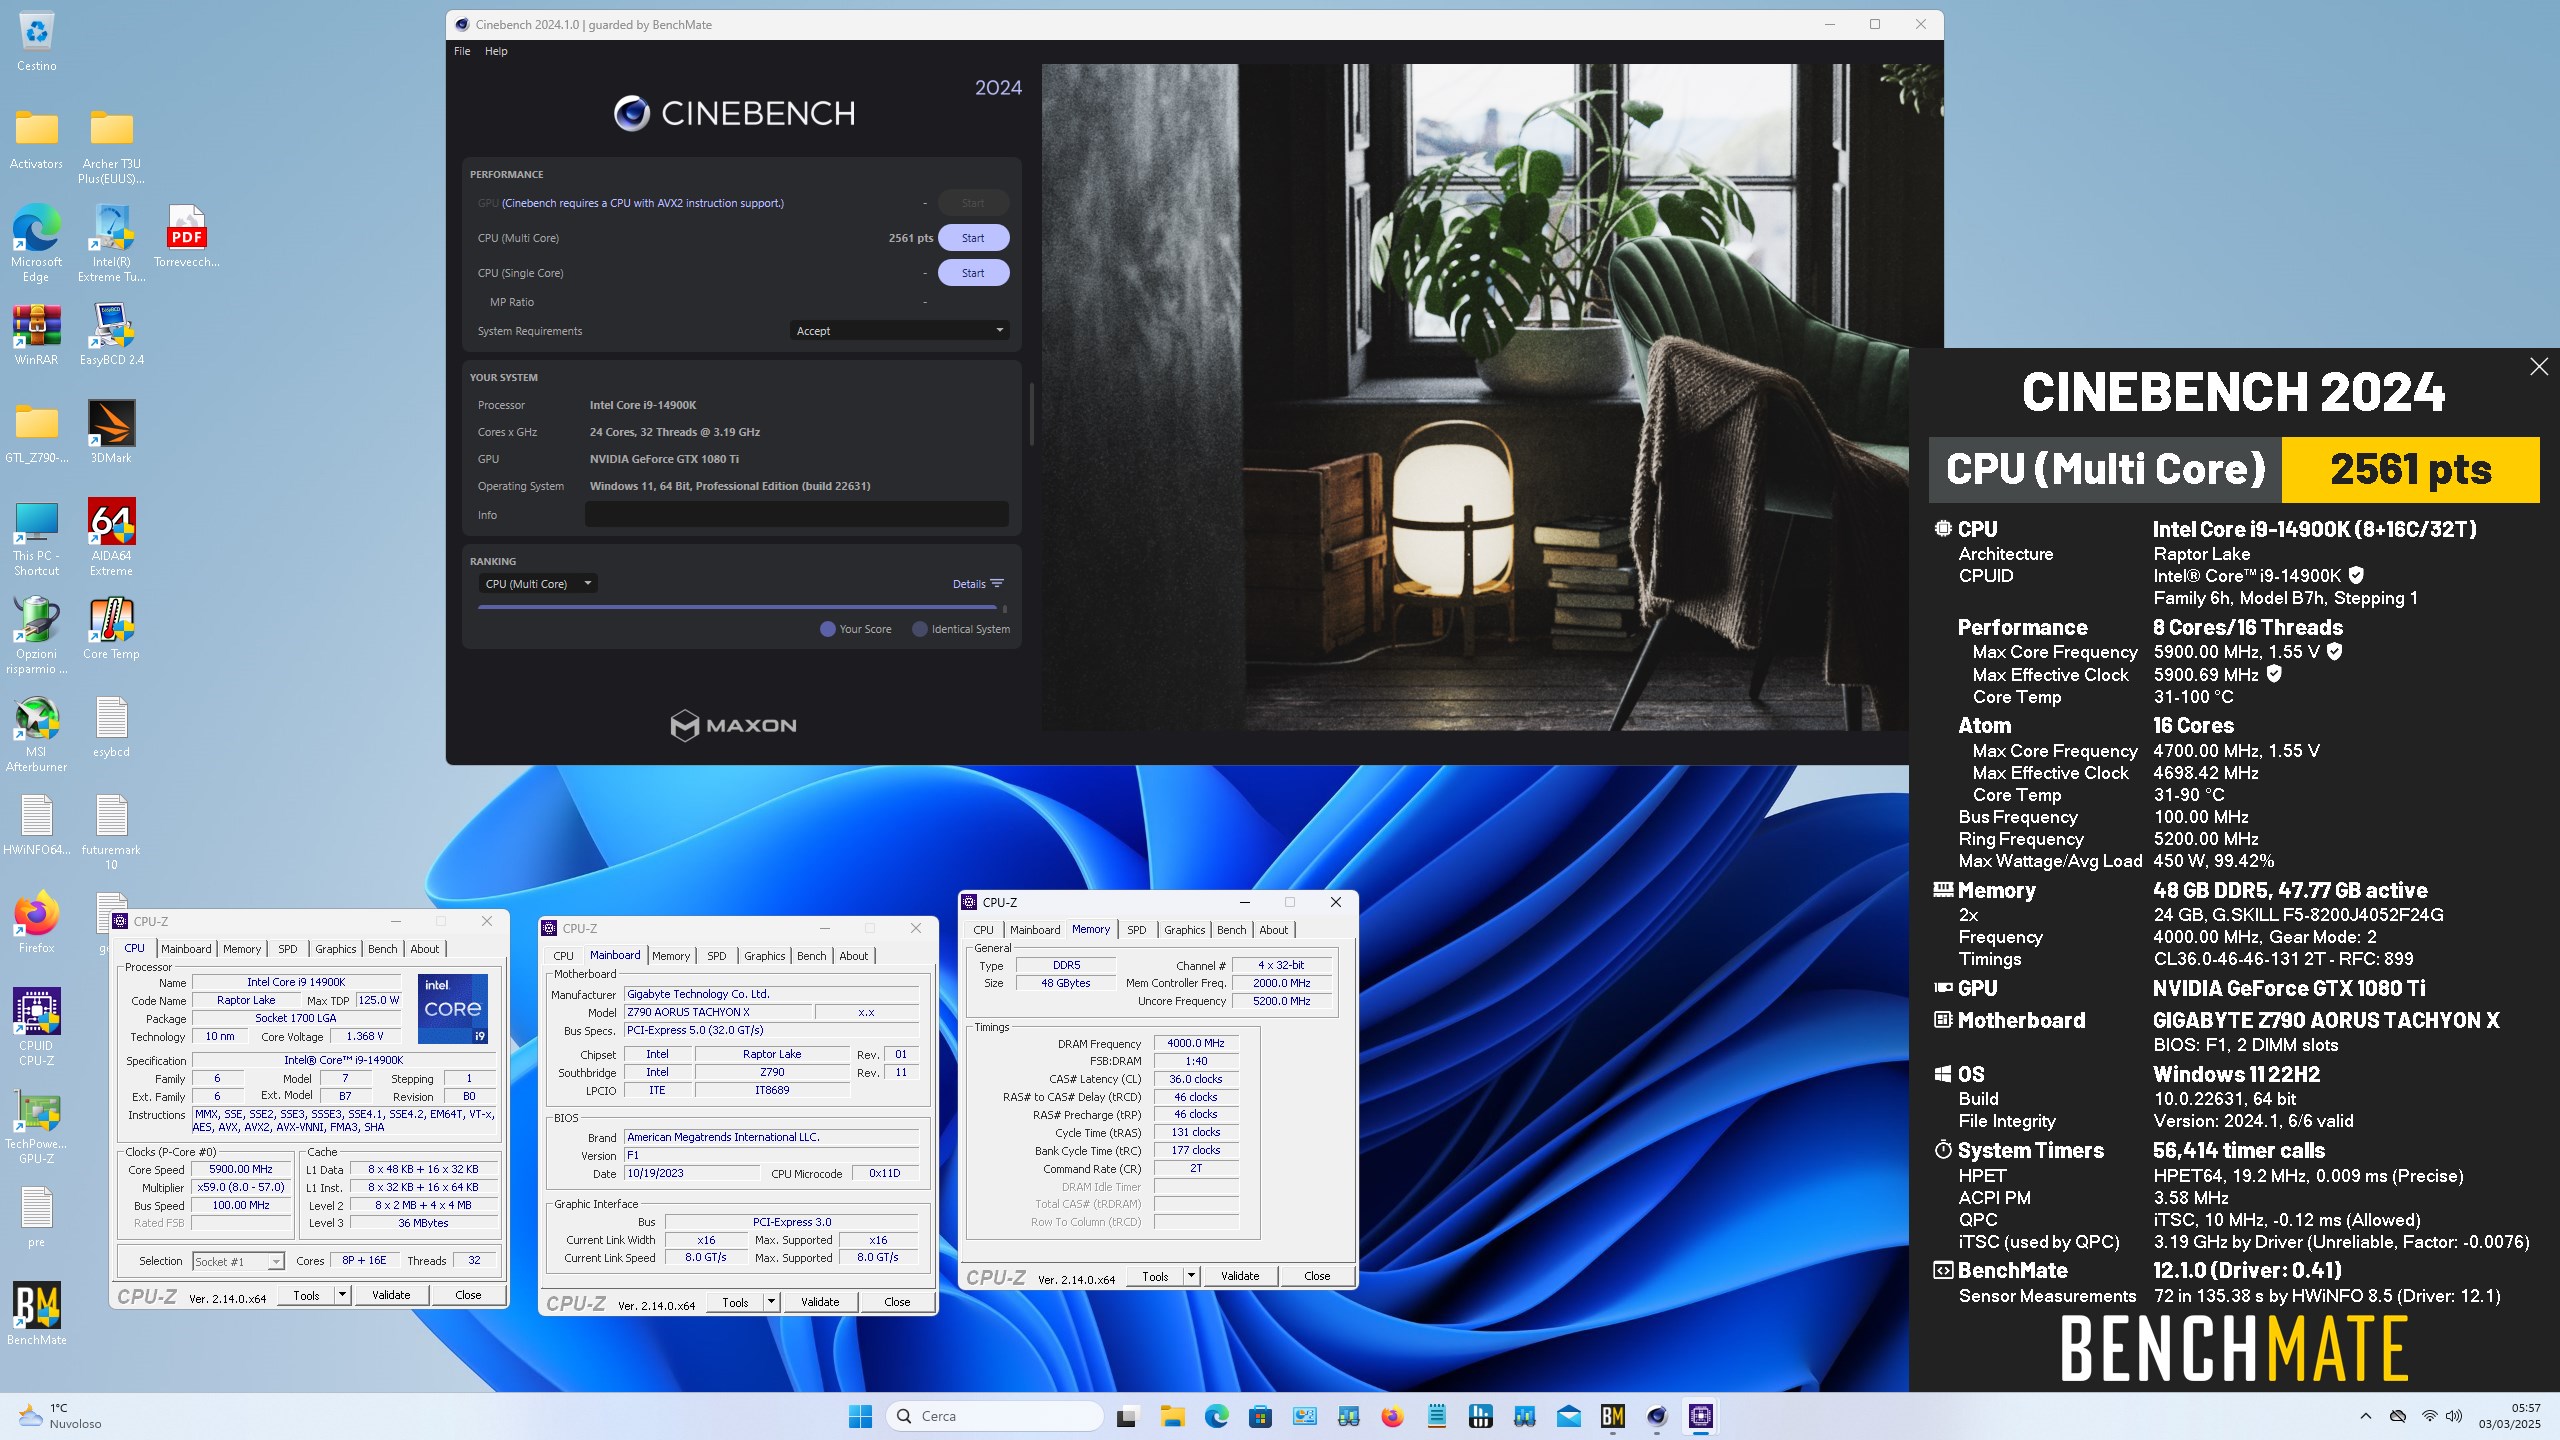Click the Windows Start button in taskbar
Image resolution: width=2560 pixels, height=1440 pixels.
pos(860,1416)
